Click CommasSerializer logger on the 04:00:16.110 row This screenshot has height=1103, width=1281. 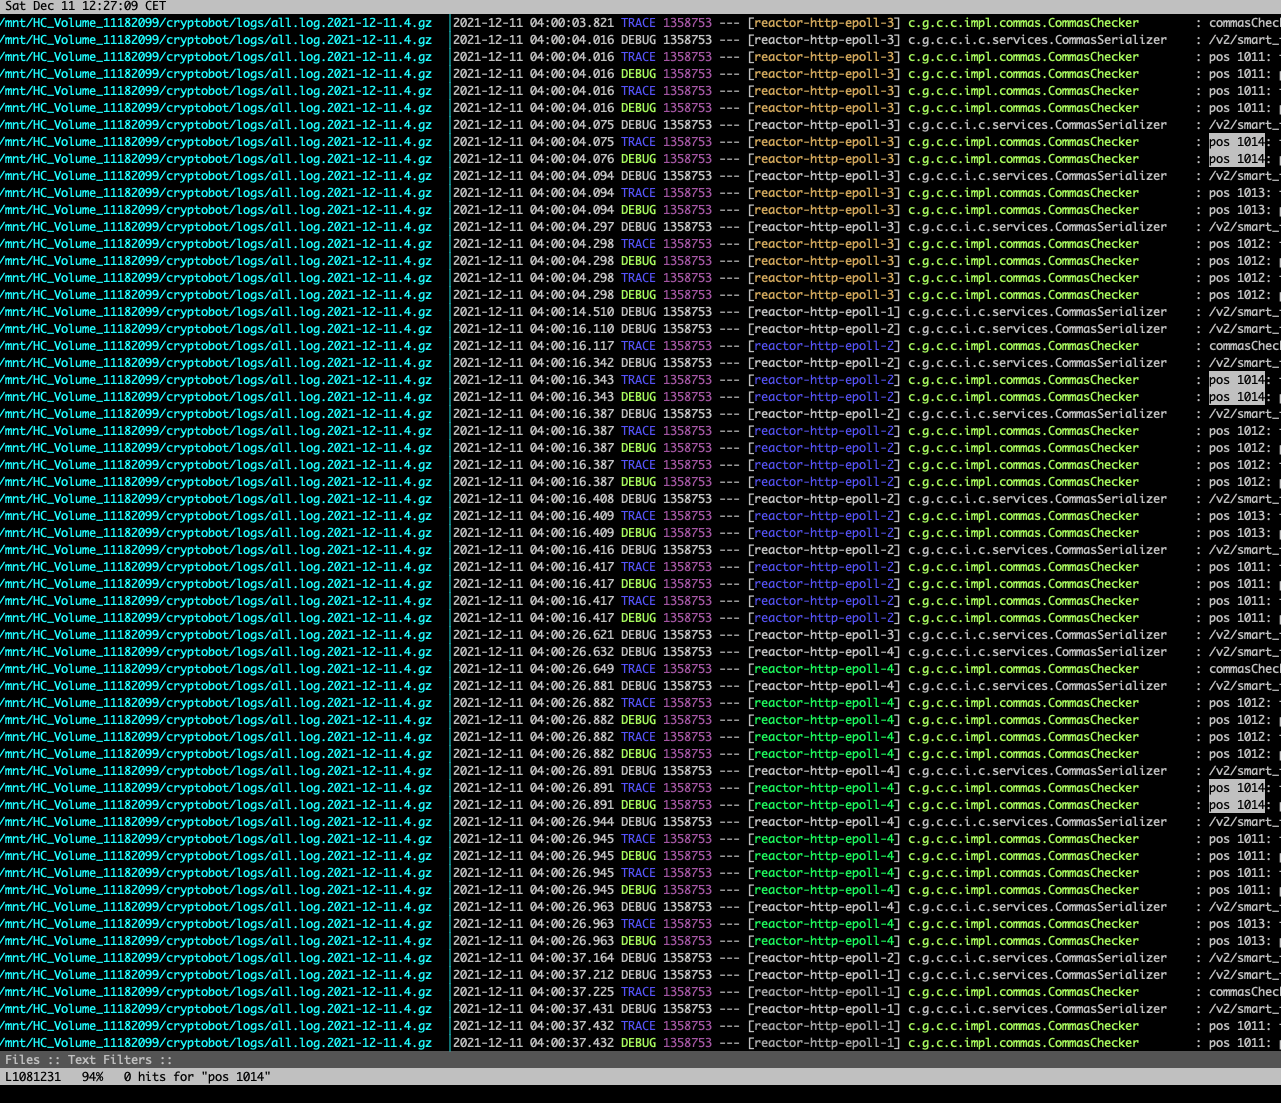click(1038, 329)
